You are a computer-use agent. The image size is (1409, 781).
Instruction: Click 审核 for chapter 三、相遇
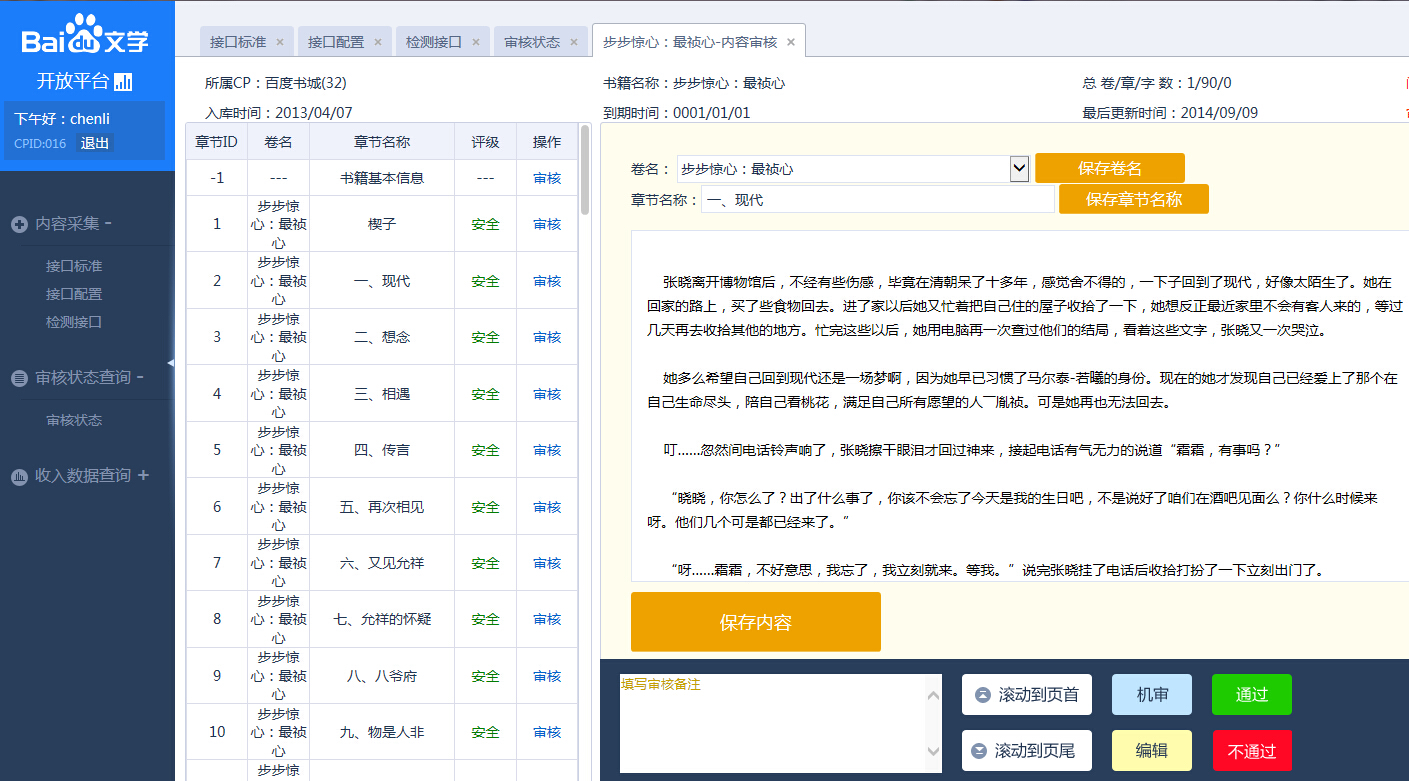pos(547,394)
